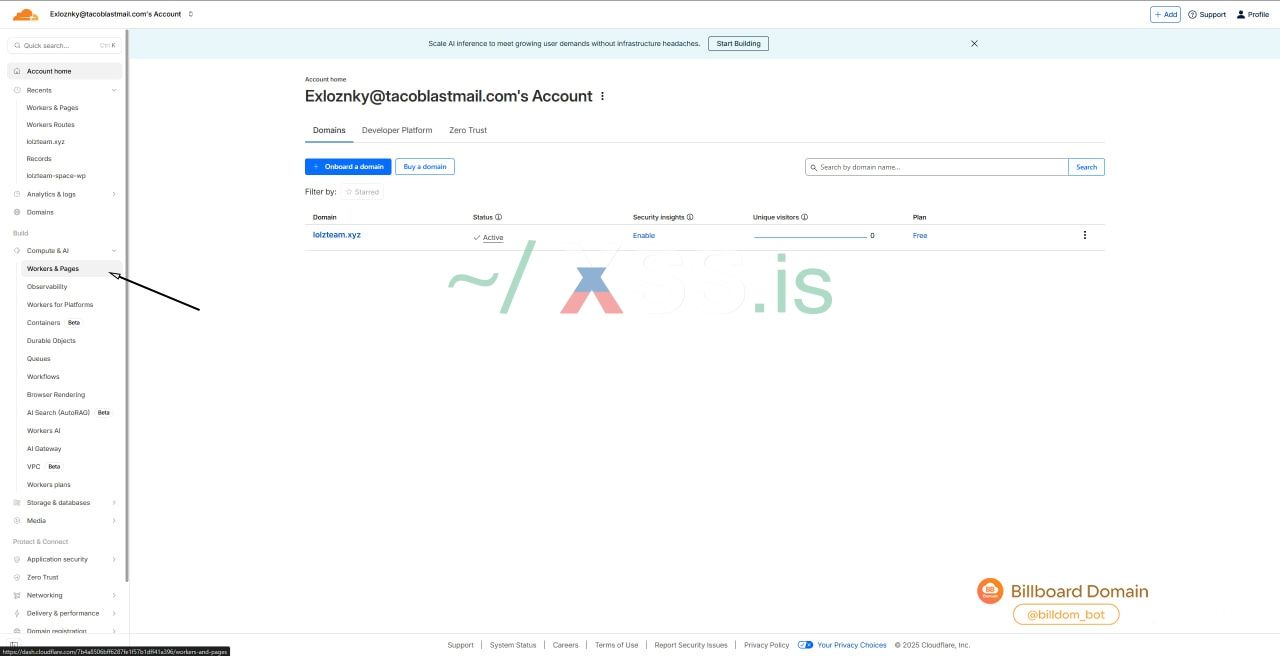Open recent item Records
Viewport: 1280px width, 656px height.
click(39, 159)
